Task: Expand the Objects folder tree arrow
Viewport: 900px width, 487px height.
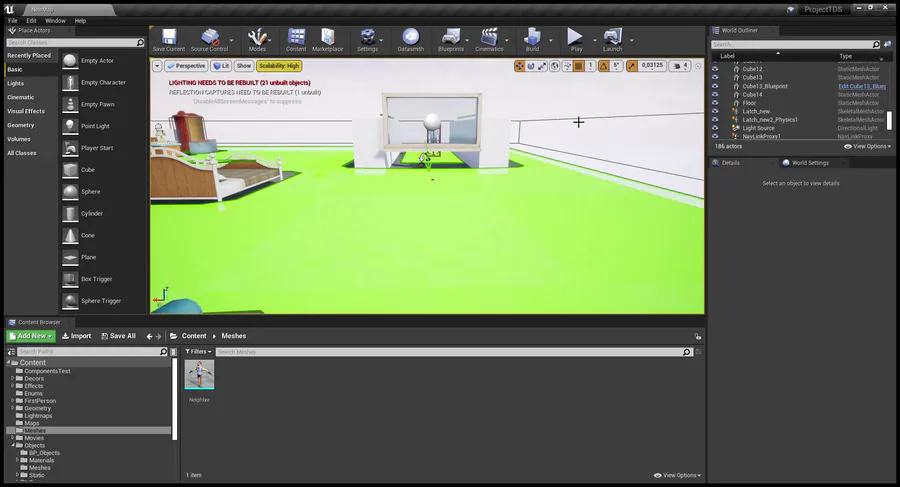Action: (x=13, y=445)
